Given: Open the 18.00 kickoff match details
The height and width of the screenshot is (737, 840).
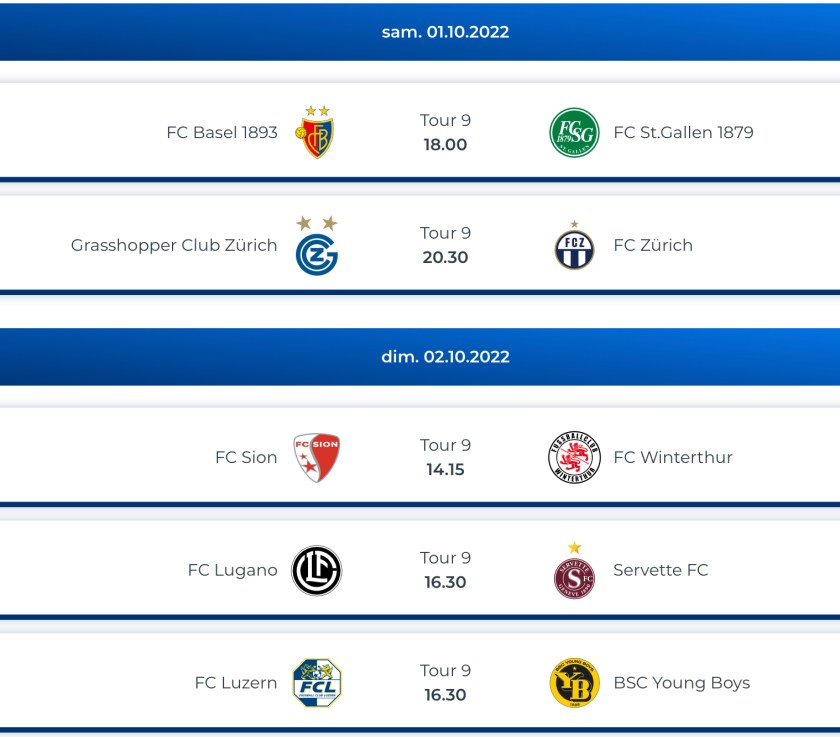Looking at the screenshot, I should pyautogui.click(x=445, y=144).
